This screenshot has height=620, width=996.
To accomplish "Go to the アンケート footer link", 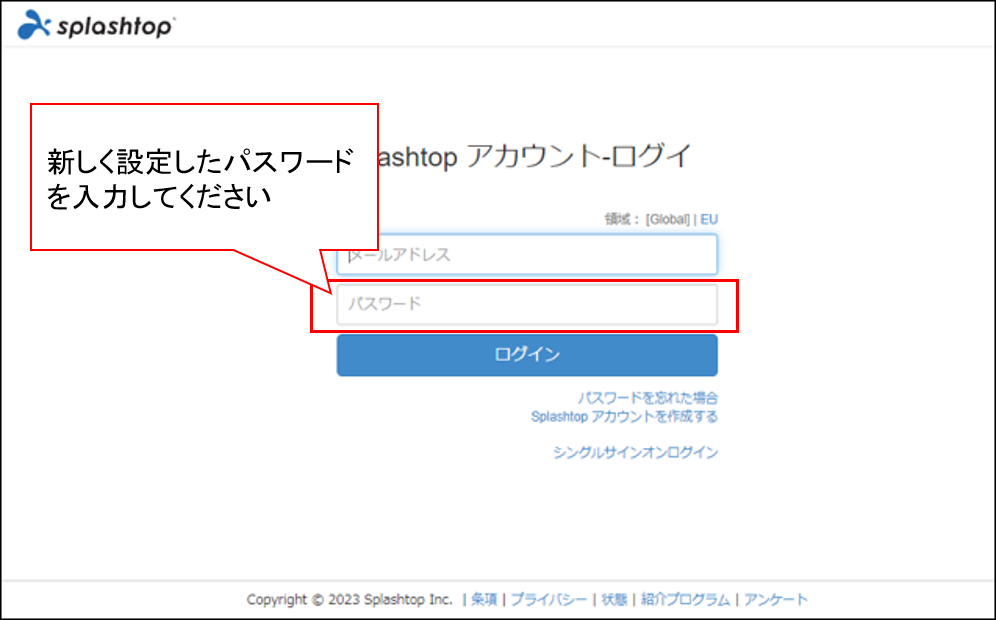I will 776,599.
